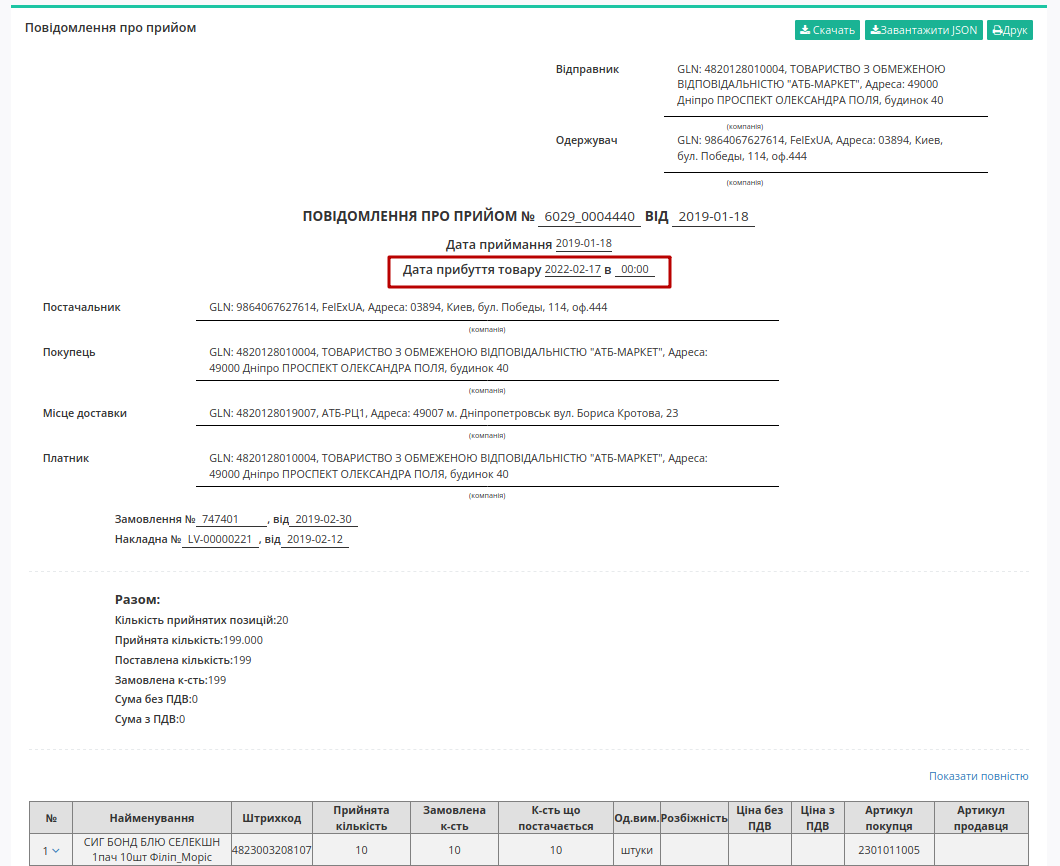1060x866 pixels.
Task: Click the Артикул продавця column header
Action: point(981,818)
